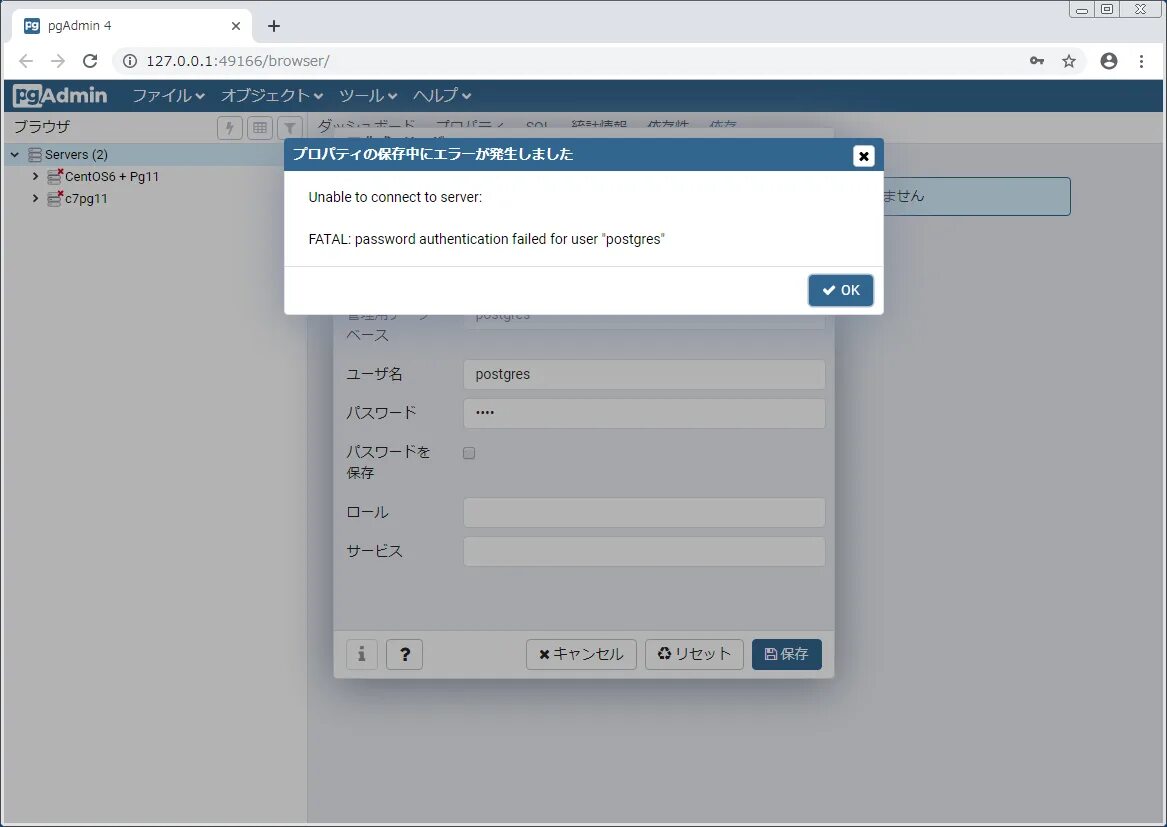Screen dimensions: 1167x827
Task: Click the browser back arrow
Action: [x=25, y=61]
